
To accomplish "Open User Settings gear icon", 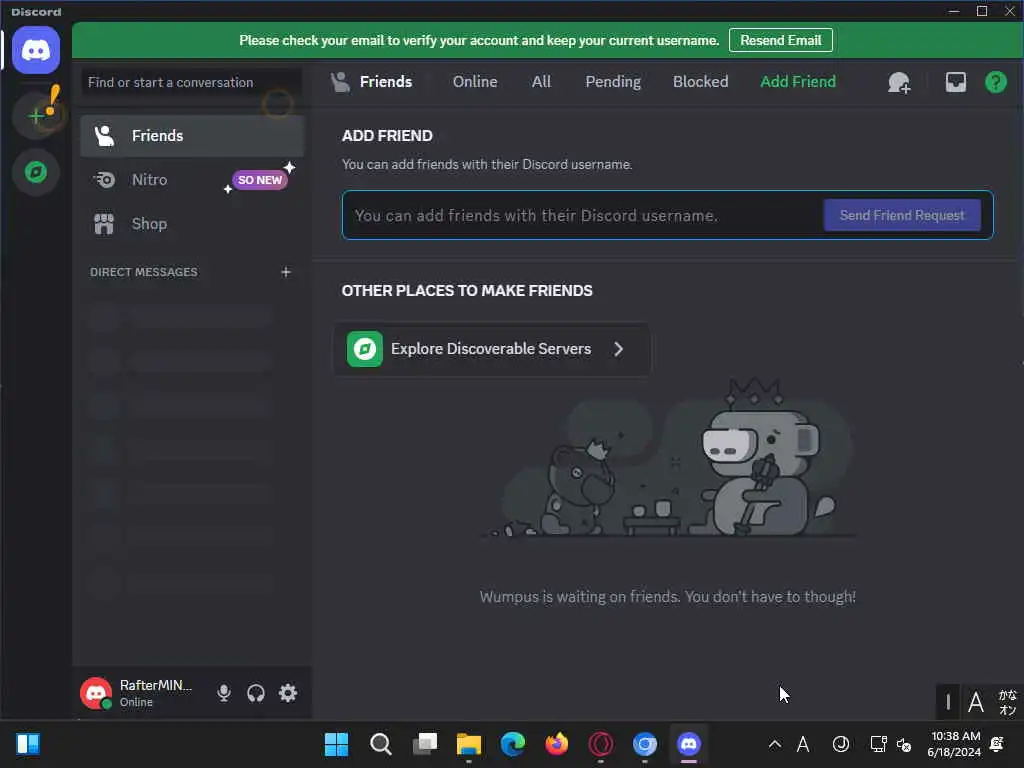I will [288, 693].
